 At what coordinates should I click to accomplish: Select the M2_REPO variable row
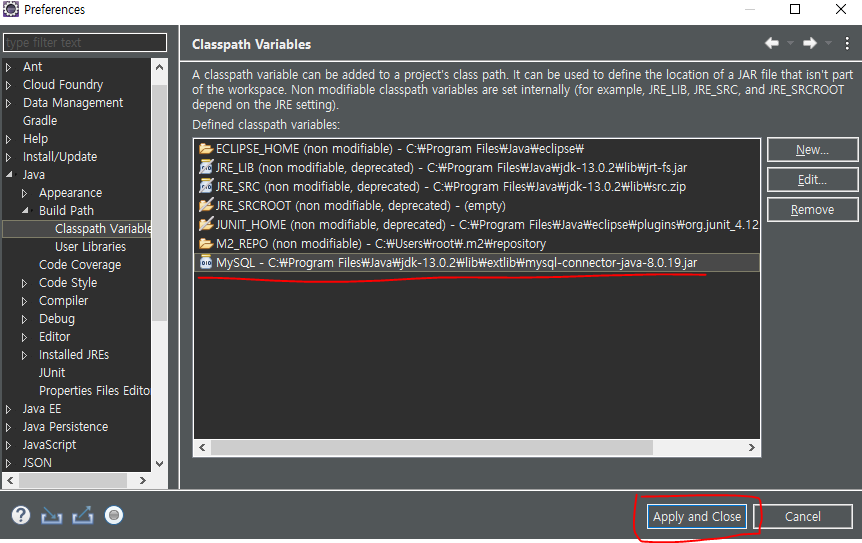477,243
